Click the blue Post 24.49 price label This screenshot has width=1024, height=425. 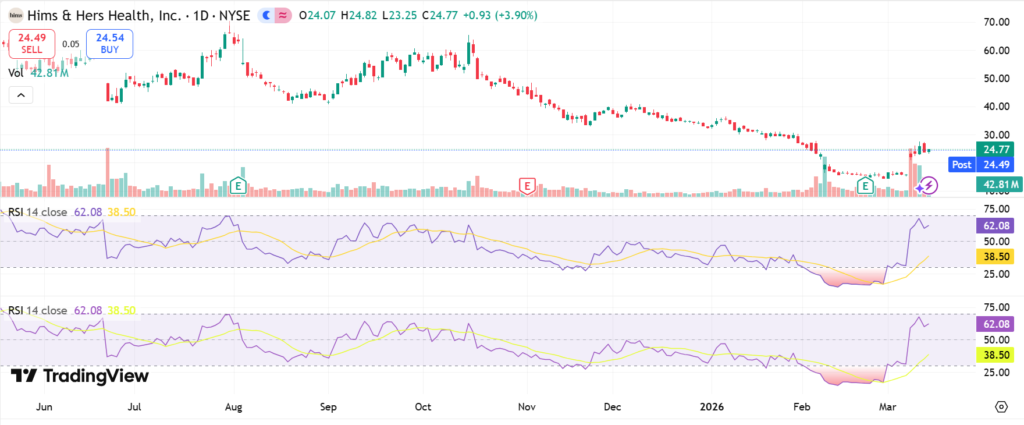[x=982, y=165]
